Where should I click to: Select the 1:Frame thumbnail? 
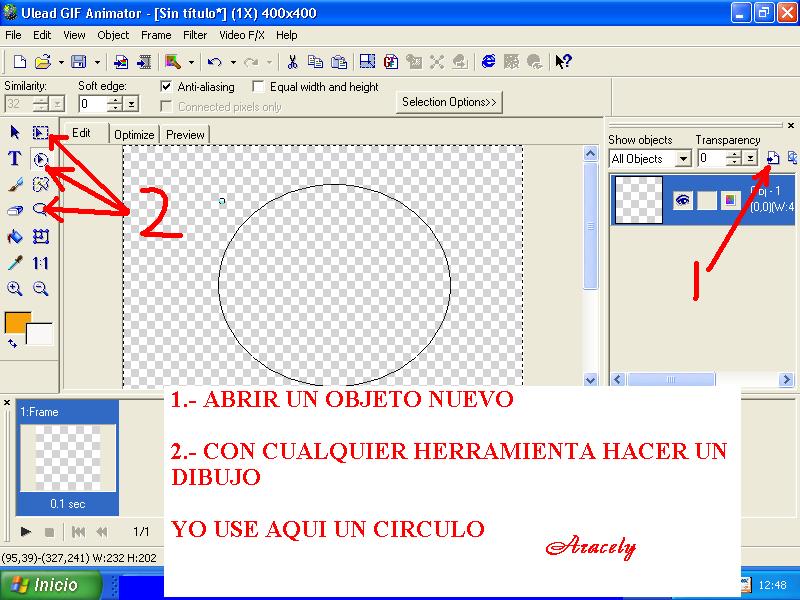tap(67, 457)
